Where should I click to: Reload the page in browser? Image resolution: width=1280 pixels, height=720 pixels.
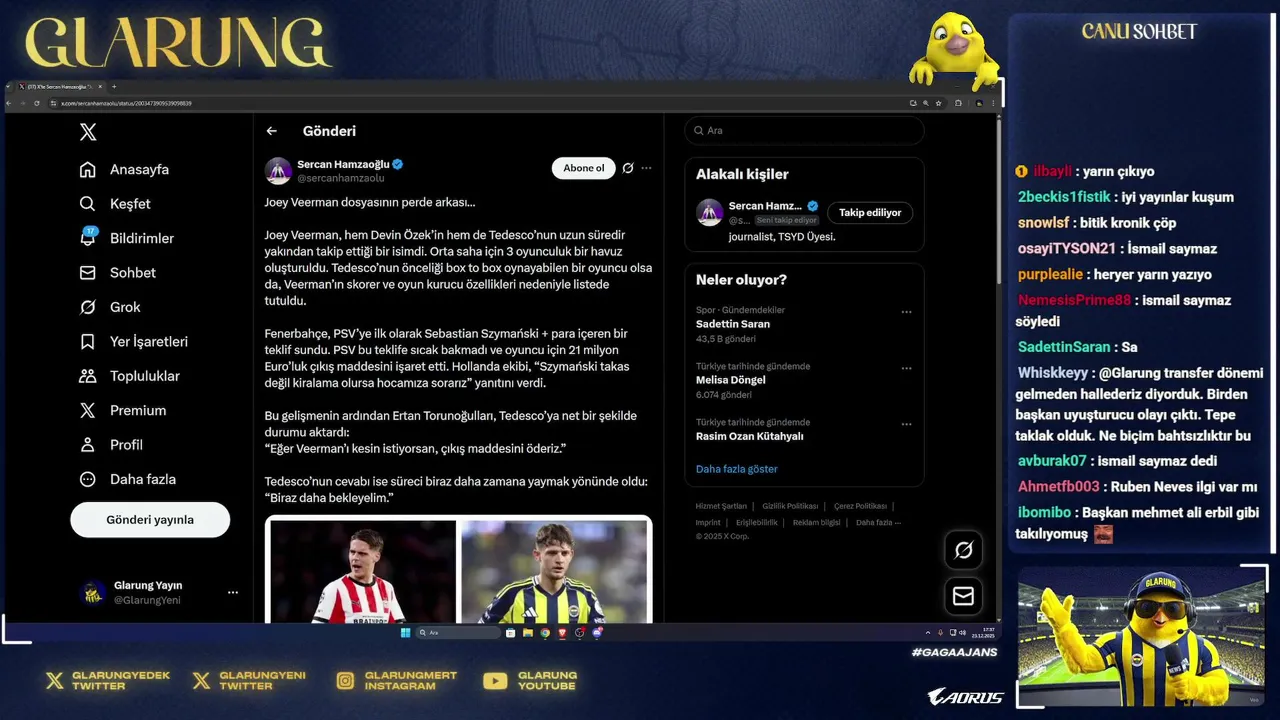[37, 103]
